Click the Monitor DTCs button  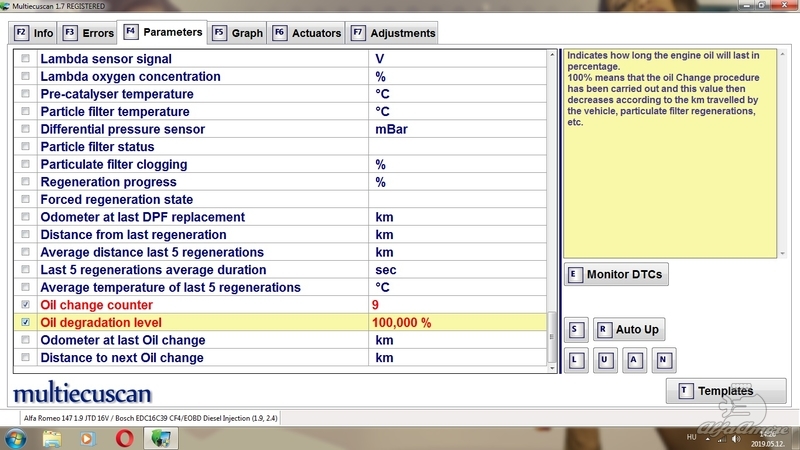point(616,274)
